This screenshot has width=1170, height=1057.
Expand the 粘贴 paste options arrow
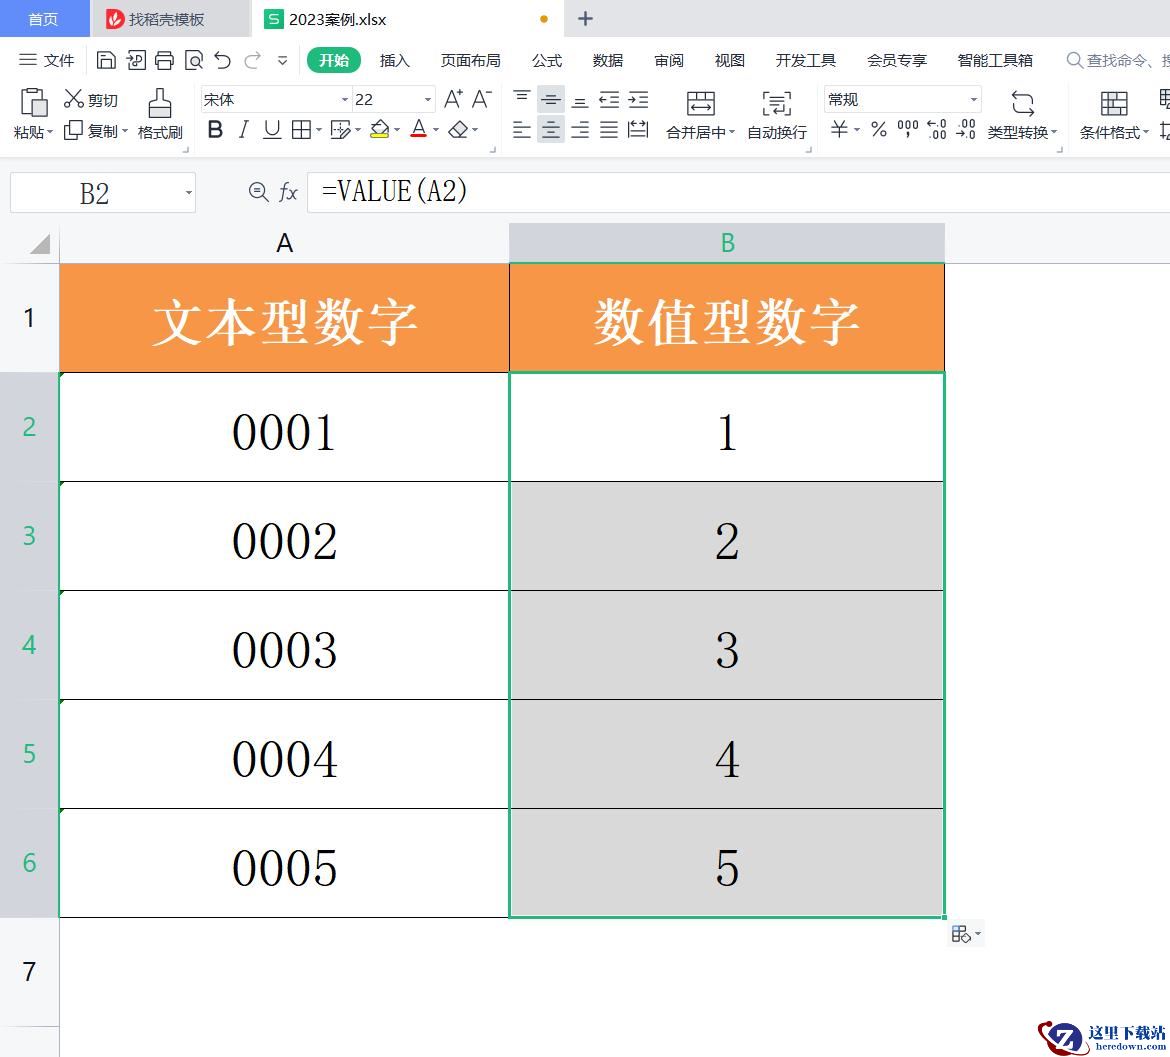(50, 132)
